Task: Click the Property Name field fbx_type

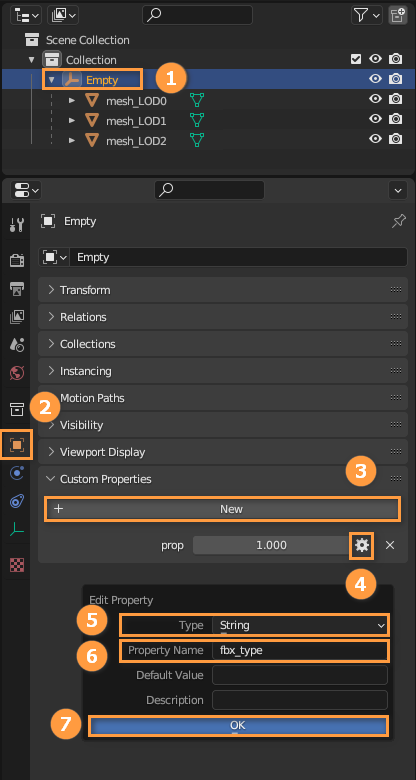Action: pos(300,650)
